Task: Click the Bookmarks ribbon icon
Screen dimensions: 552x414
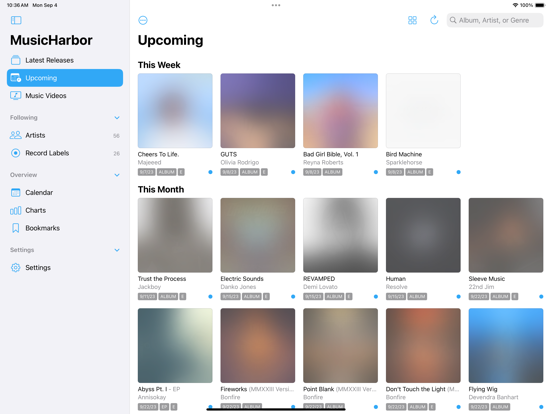Action: 15,228
